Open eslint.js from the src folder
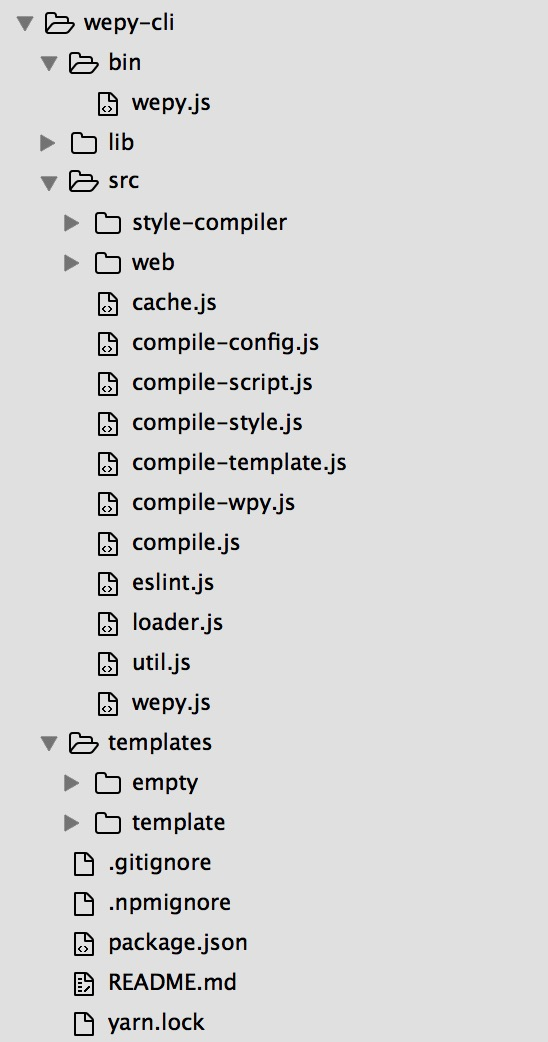The height and width of the screenshot is (1042, 548). (x=173, y=583)
